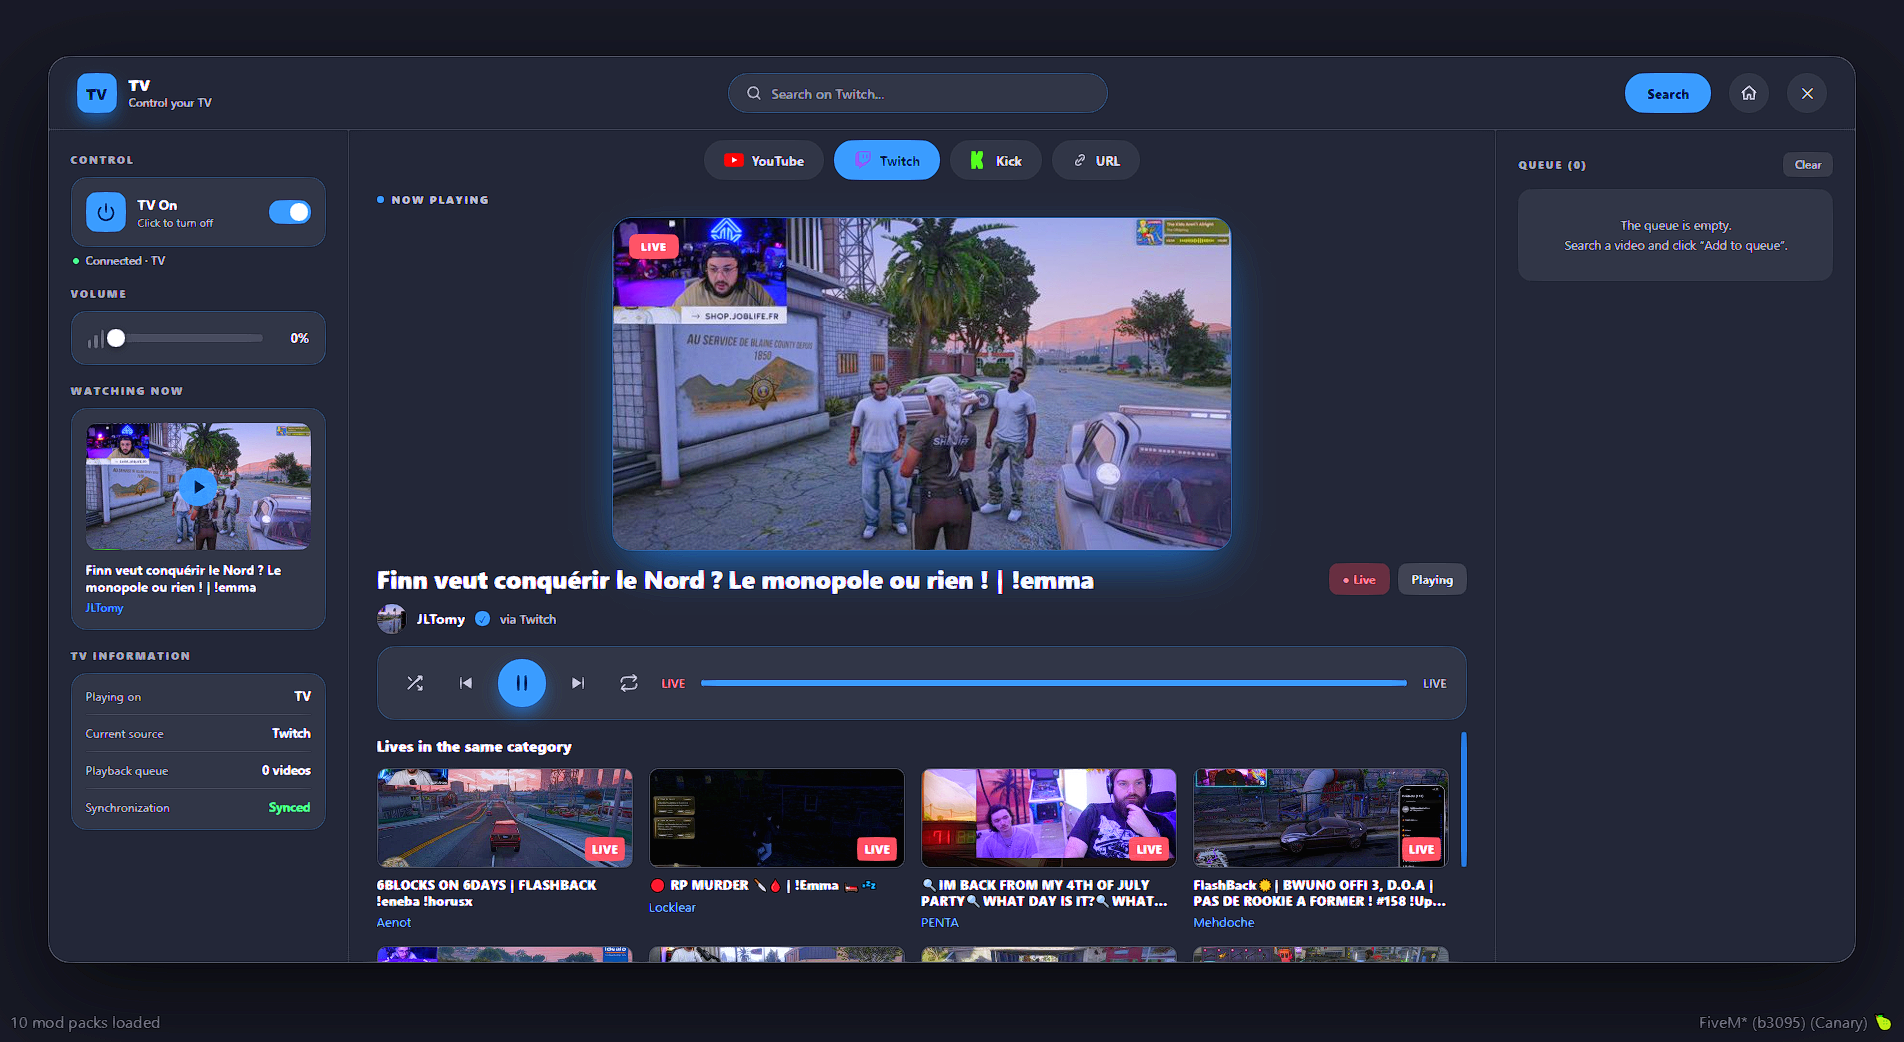Open Mehdoche channel link
The image size is (1904, 1042).
click(x=1224, y=923)
